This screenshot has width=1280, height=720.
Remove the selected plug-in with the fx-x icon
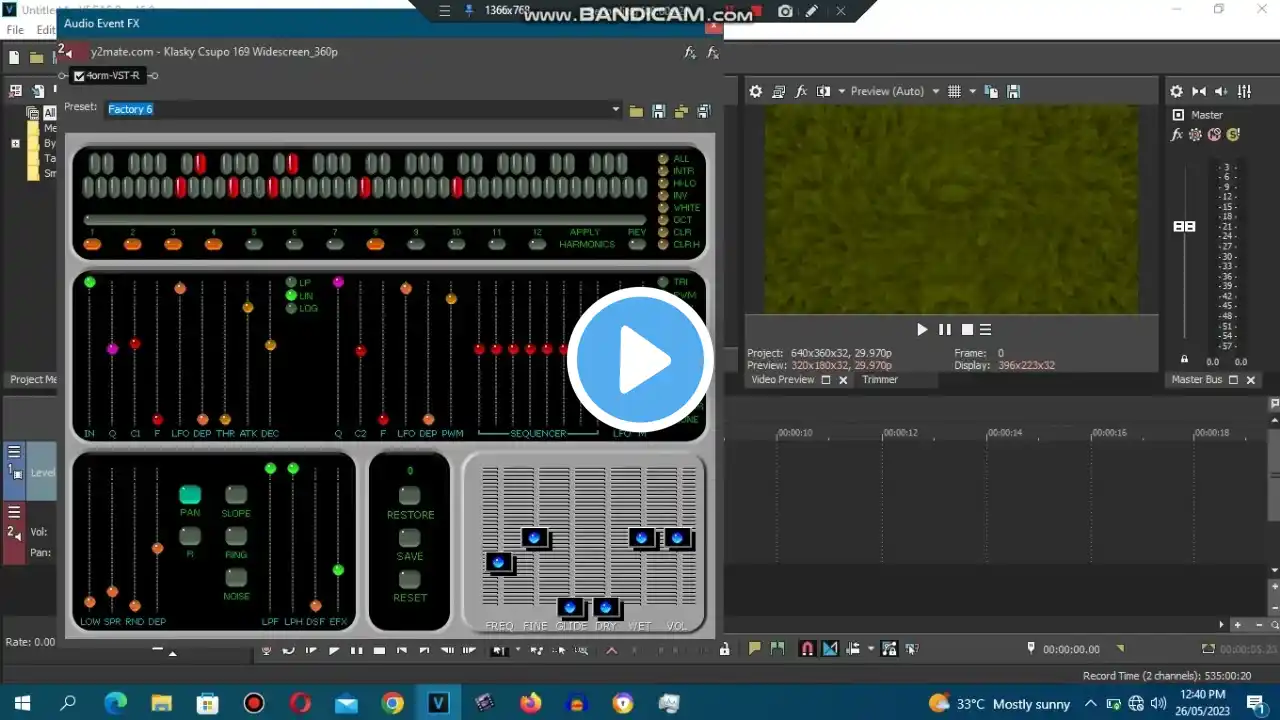pos(713,53)
